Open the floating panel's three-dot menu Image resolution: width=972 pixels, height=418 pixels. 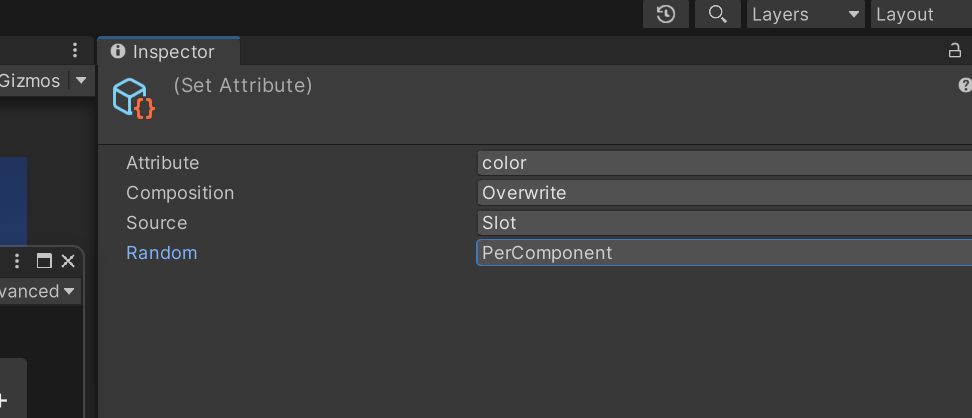[17, 261]
